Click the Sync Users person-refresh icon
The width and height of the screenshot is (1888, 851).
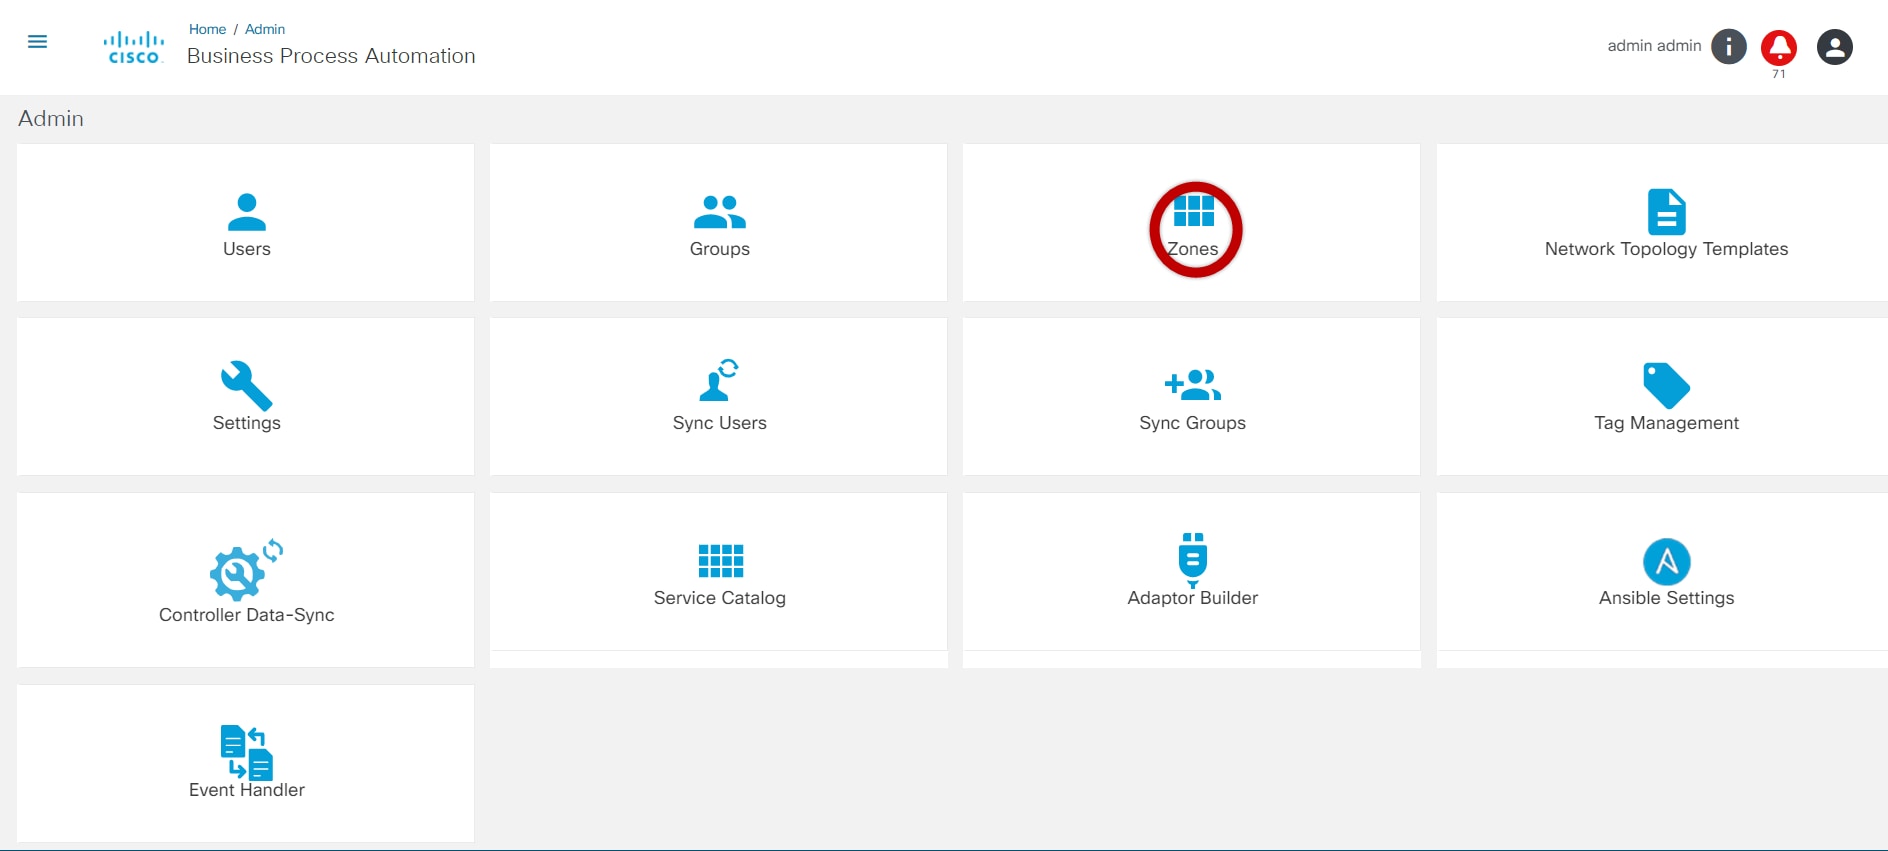[719, 380]
